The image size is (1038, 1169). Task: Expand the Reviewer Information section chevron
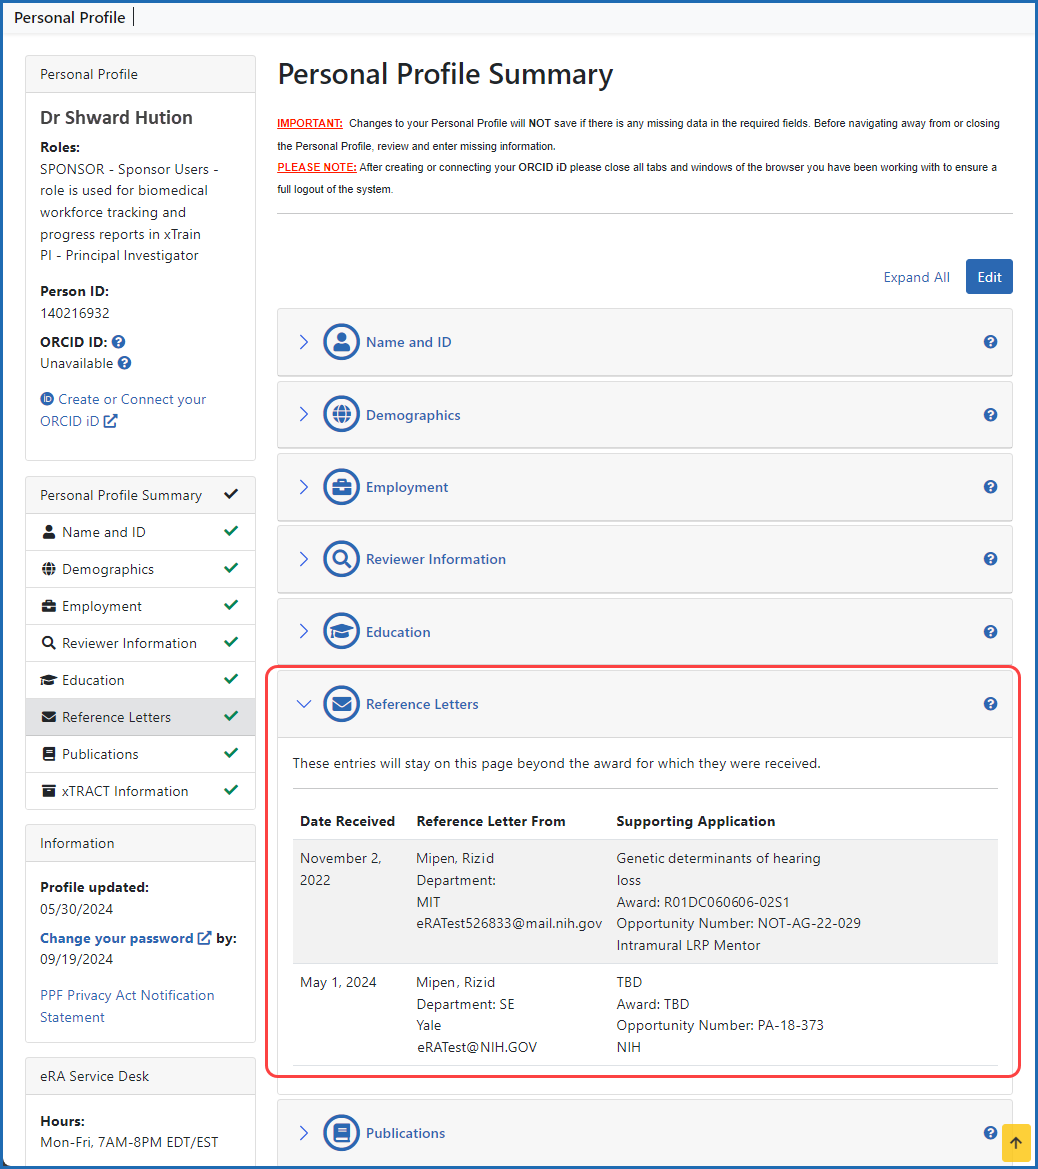(303, 559)
